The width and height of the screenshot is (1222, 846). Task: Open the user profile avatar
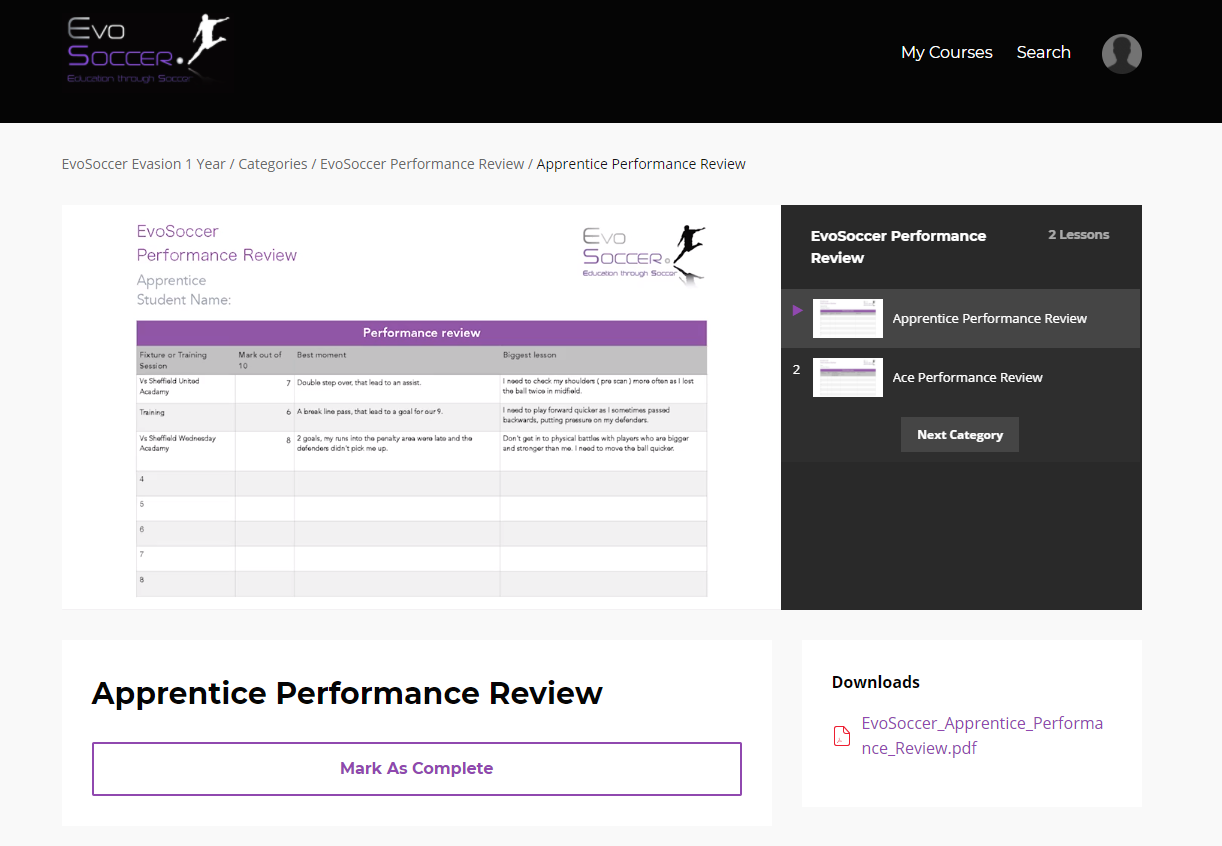[1121, 53]
